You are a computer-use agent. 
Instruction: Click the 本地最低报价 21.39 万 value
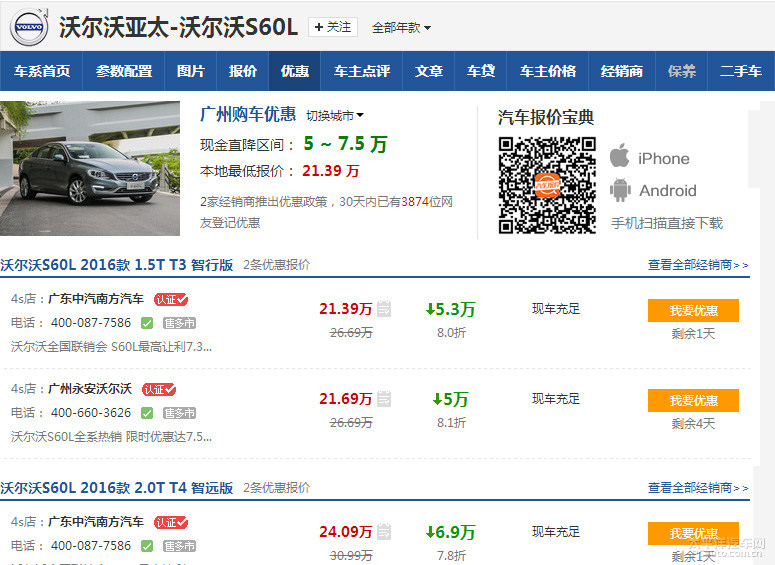(x=331, y=171)
